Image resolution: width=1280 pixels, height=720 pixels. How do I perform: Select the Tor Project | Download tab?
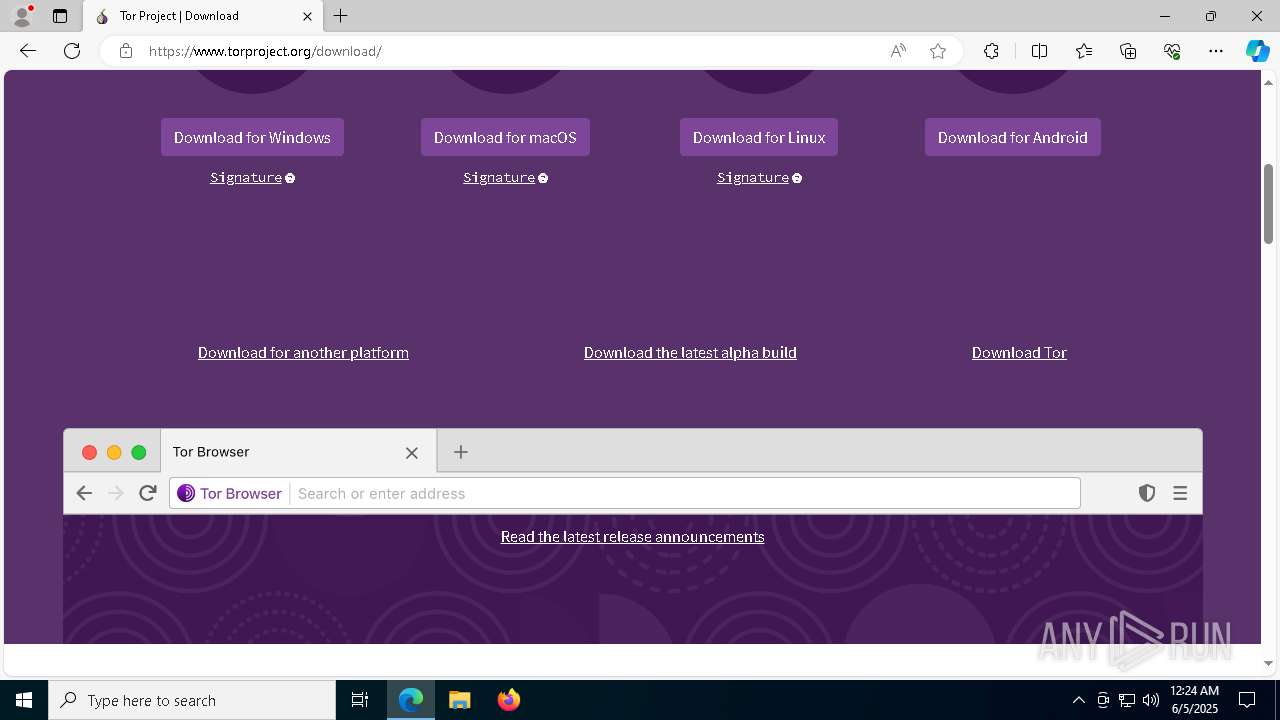[203, 16]
